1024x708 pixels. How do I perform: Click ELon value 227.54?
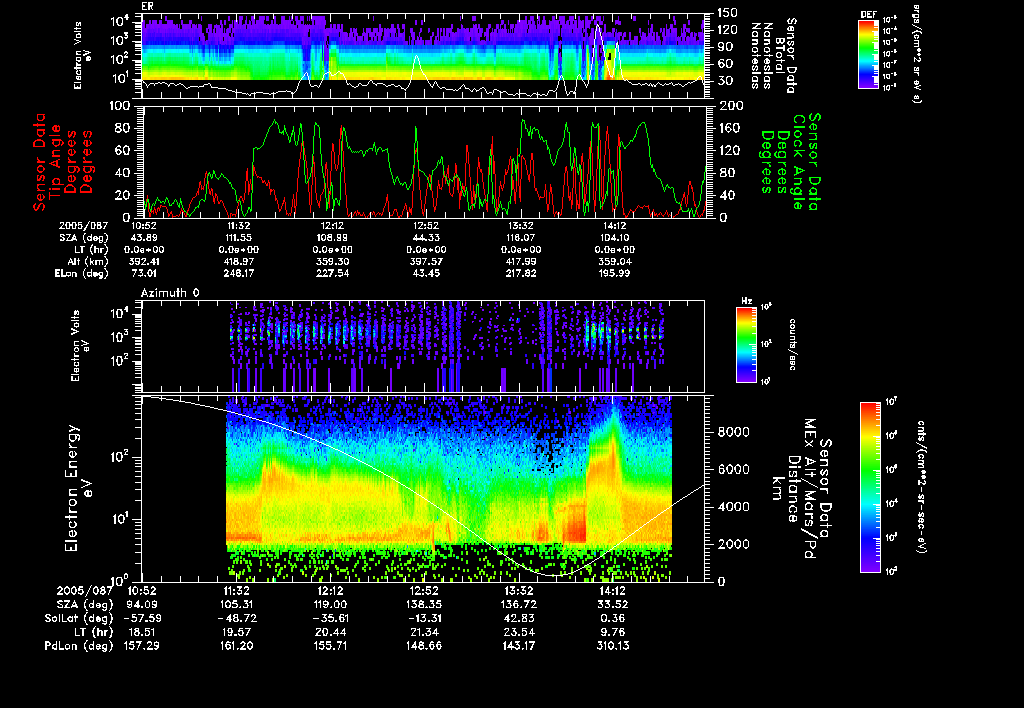(332, 274)
